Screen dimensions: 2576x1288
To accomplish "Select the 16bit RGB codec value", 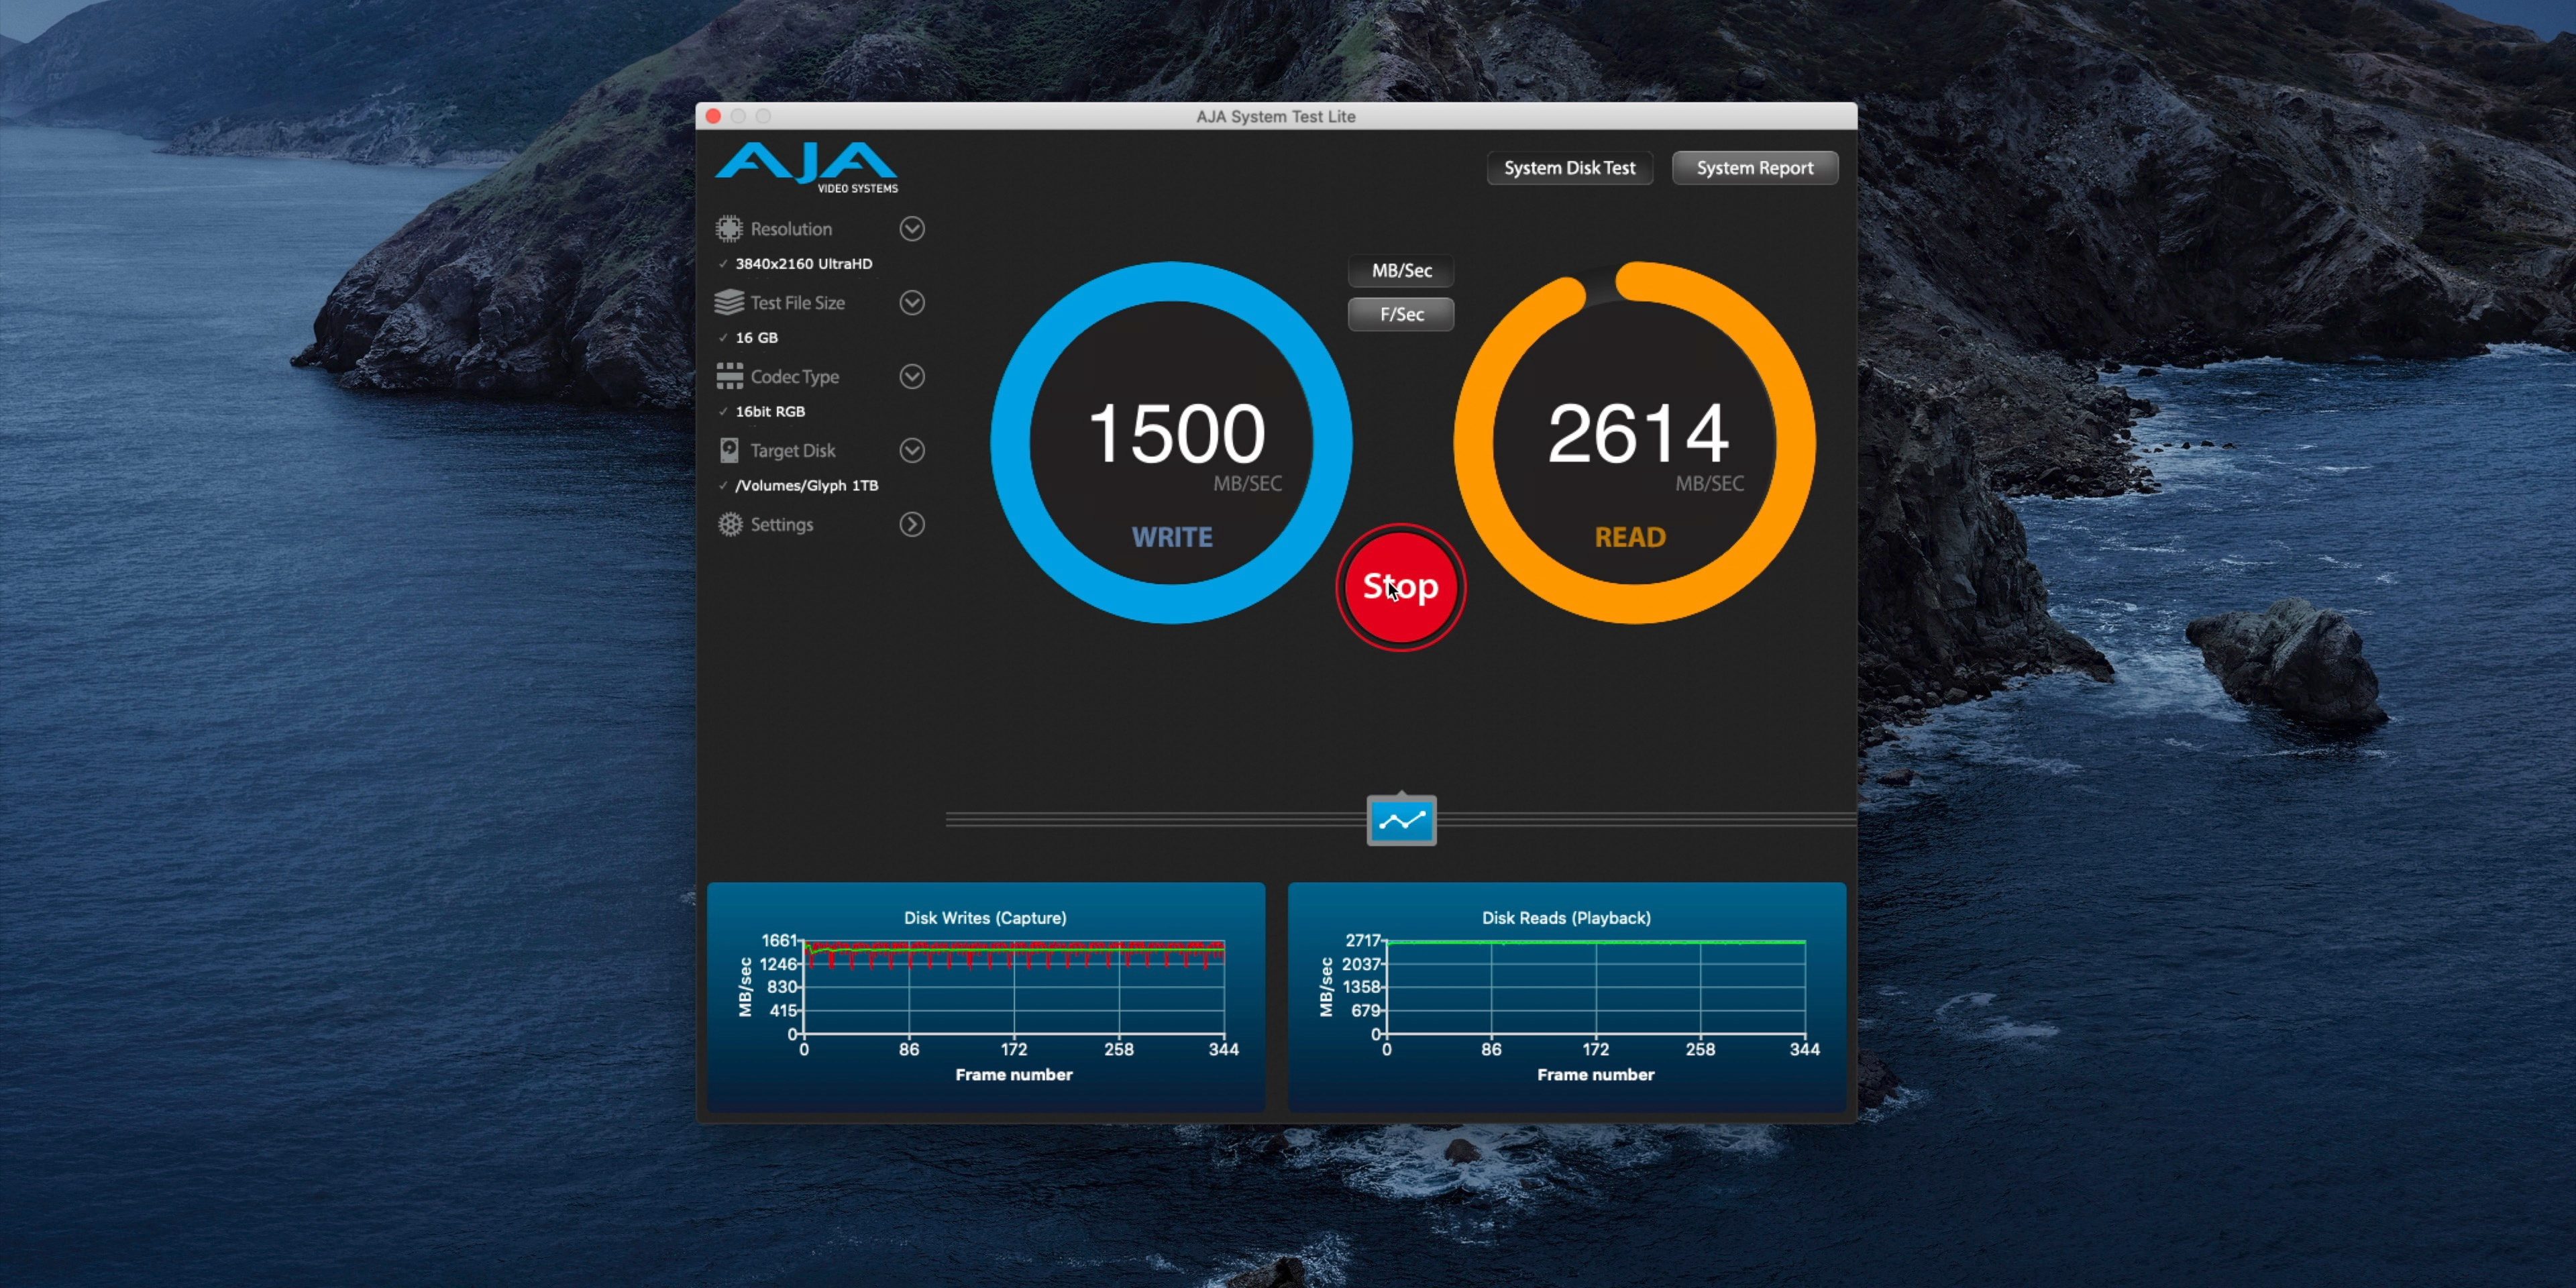I will pos(770,412).
